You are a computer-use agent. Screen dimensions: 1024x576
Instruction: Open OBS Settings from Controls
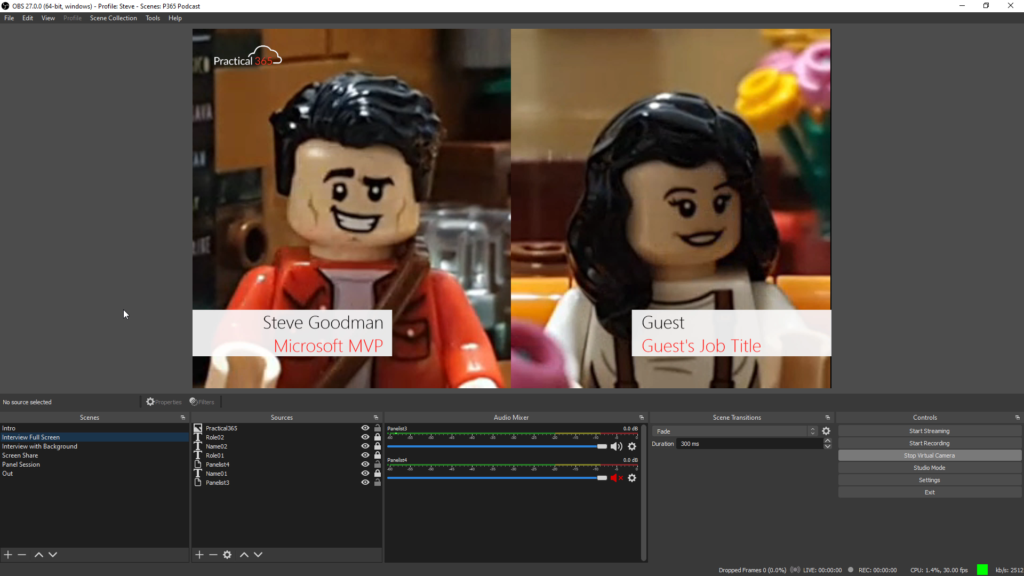(929, 480)
